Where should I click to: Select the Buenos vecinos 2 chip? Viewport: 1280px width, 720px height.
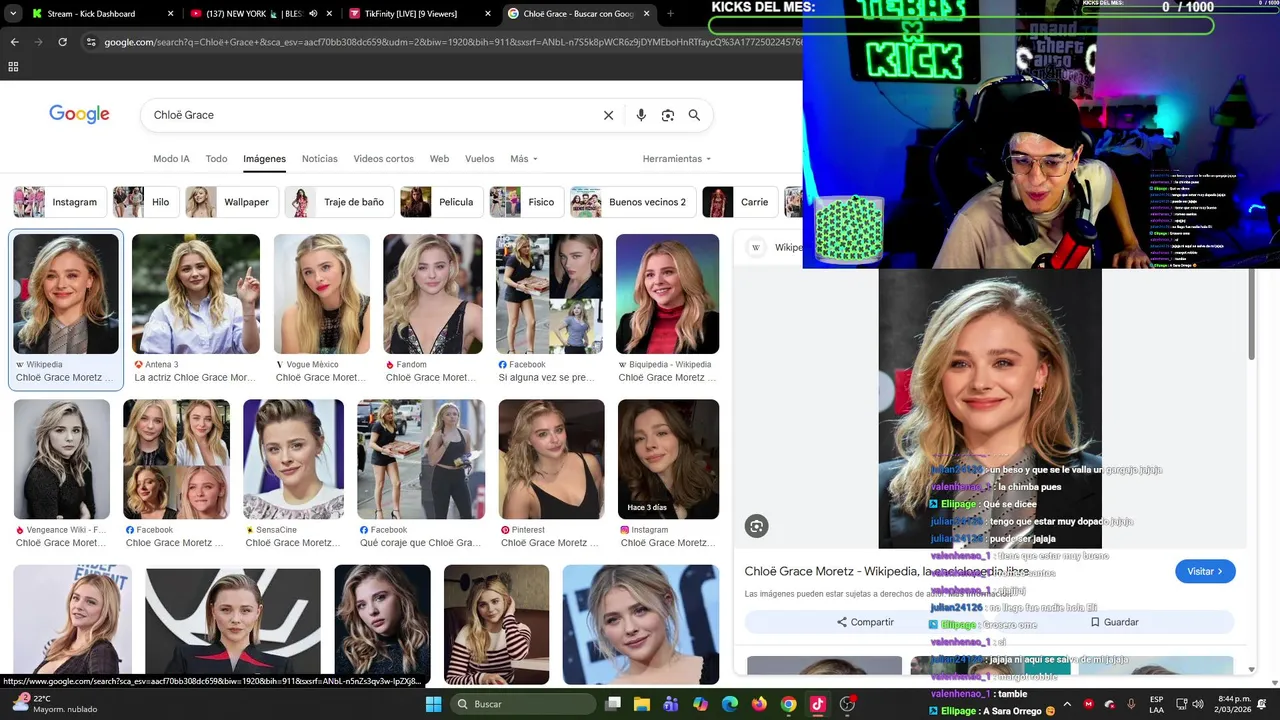pos(633,202)
